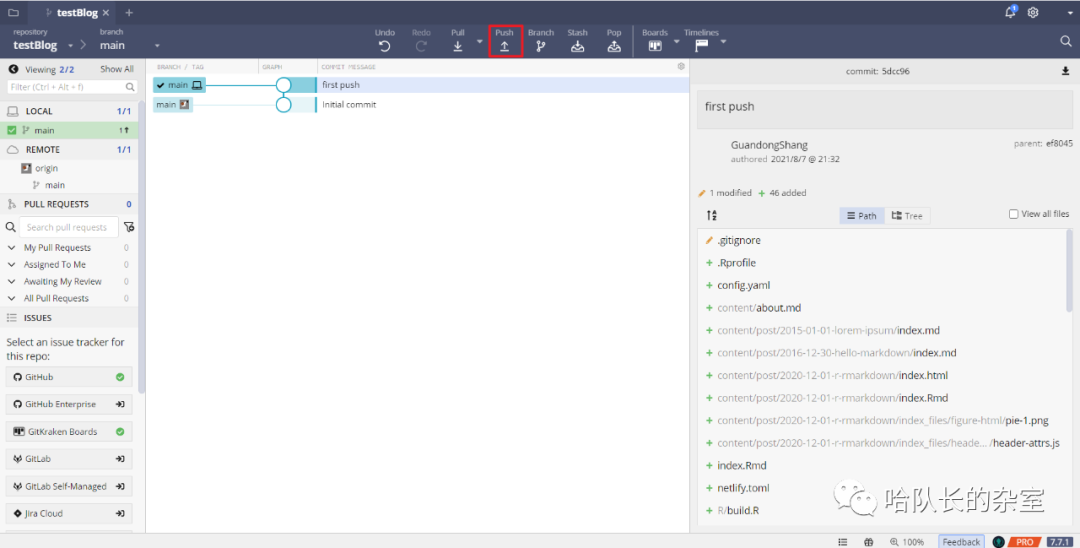
Task: Open graph column settings gear
Action: 681,67
